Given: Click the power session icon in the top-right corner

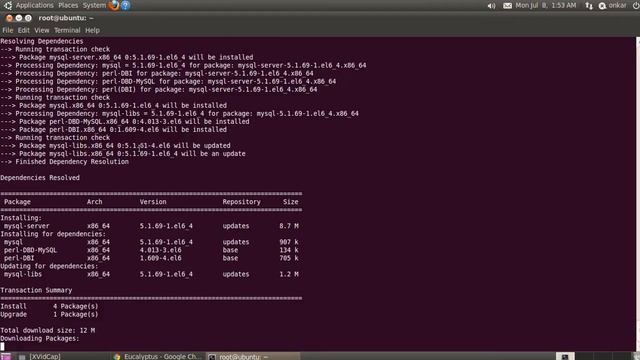Looking at the screenshot, I should click(x=636, y=6).
